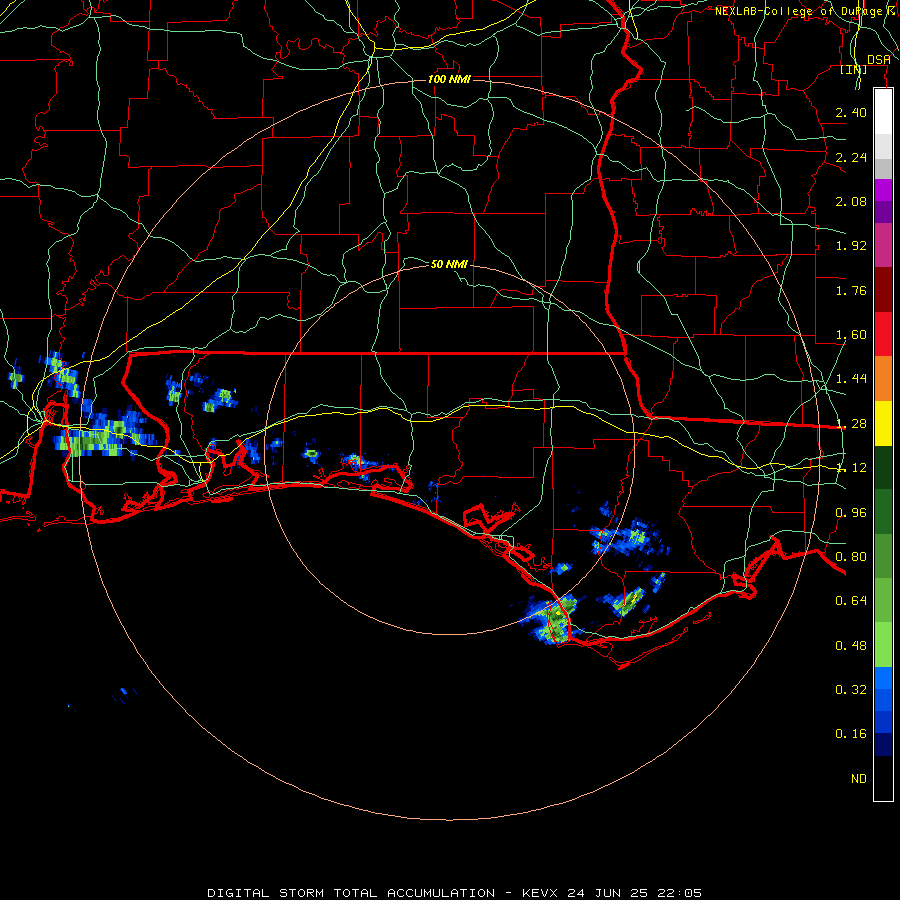Click the 2.40 legend value
The image size is (900, 900).
click(851, 112)
